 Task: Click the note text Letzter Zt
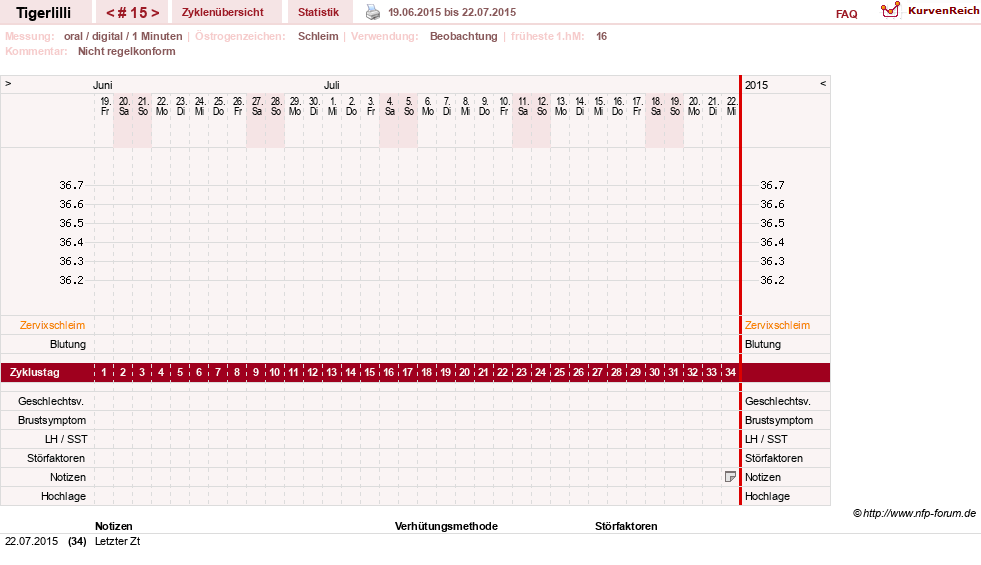[x=118, y=541]
